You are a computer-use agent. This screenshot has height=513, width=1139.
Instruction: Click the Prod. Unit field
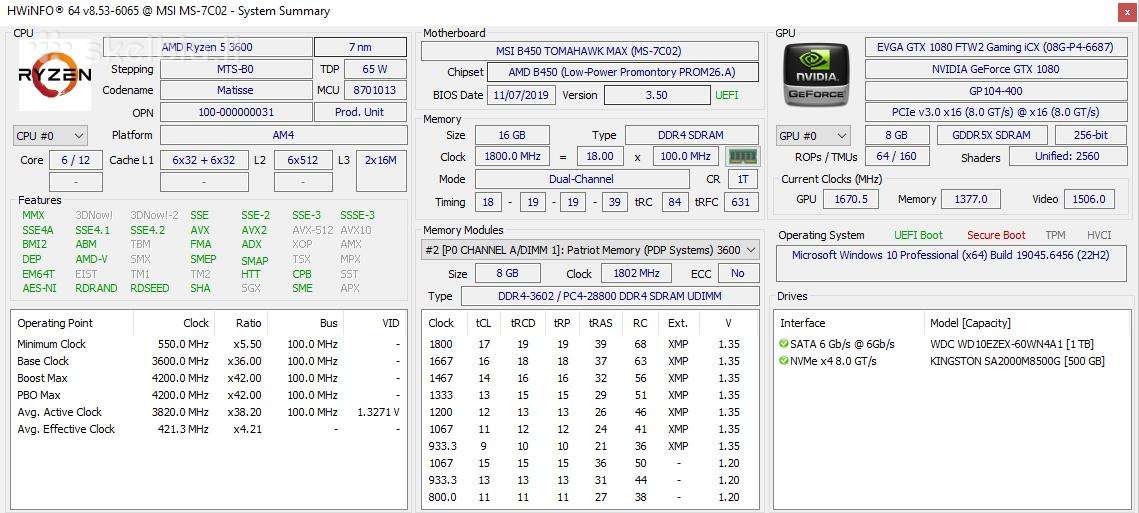pyautogui.click(x=360, y=113)
